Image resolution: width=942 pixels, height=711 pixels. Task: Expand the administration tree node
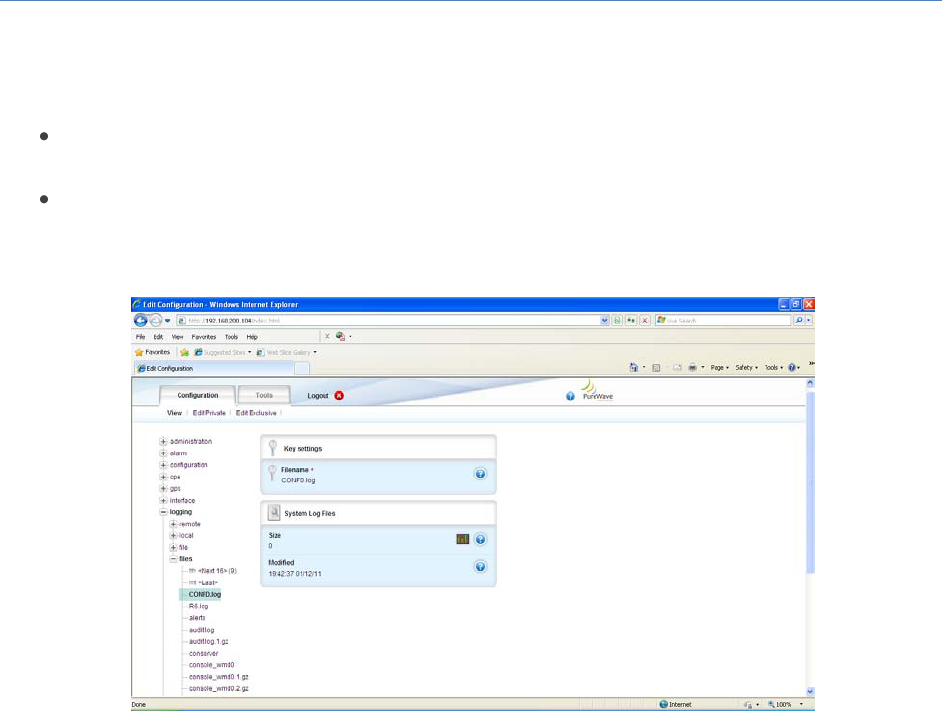pos(163,441)
